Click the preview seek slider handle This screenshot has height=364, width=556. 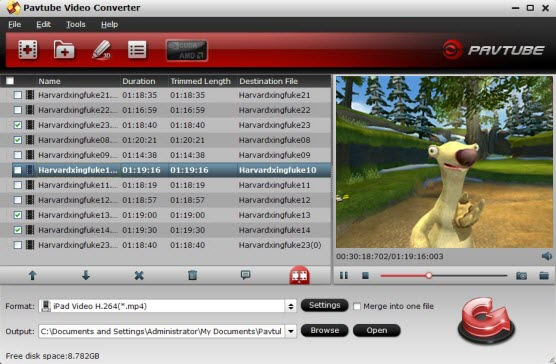pyautogui.click(x=429, y=275)
